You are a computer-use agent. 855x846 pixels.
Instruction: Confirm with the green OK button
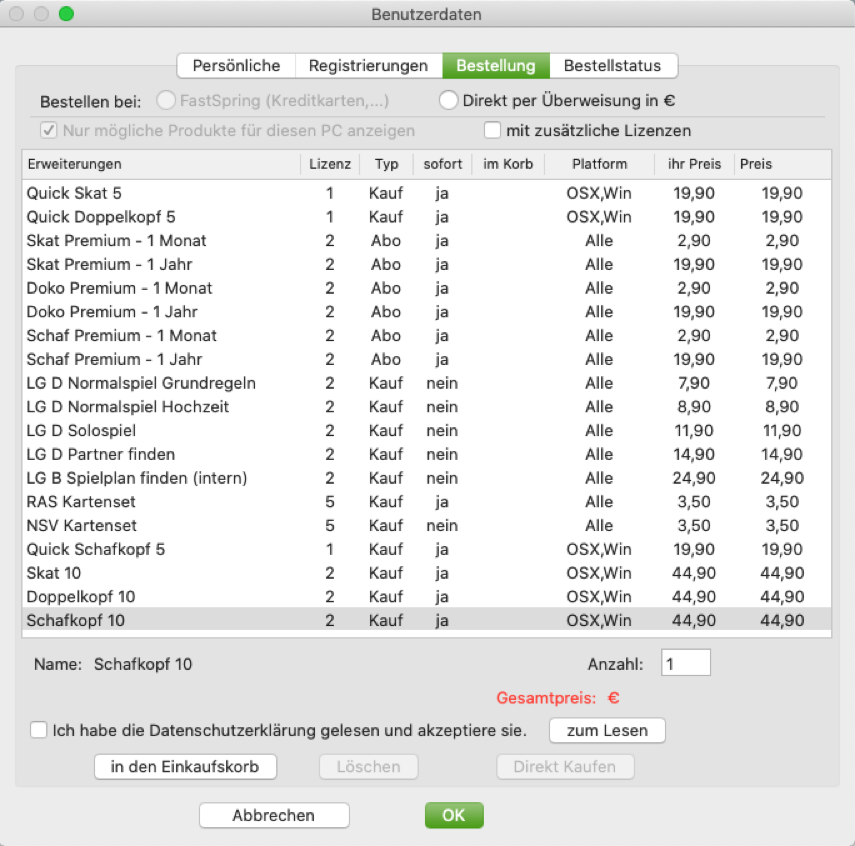pos(453,815)
